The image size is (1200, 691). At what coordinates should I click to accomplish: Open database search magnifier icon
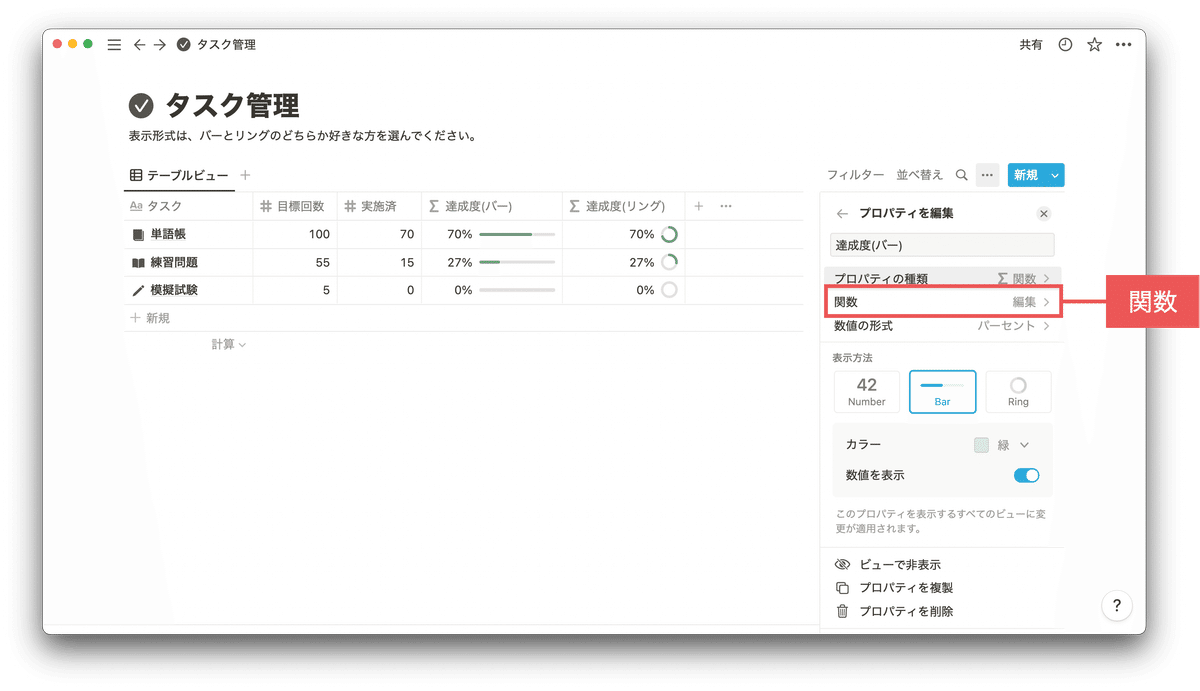tap(961, 175)
